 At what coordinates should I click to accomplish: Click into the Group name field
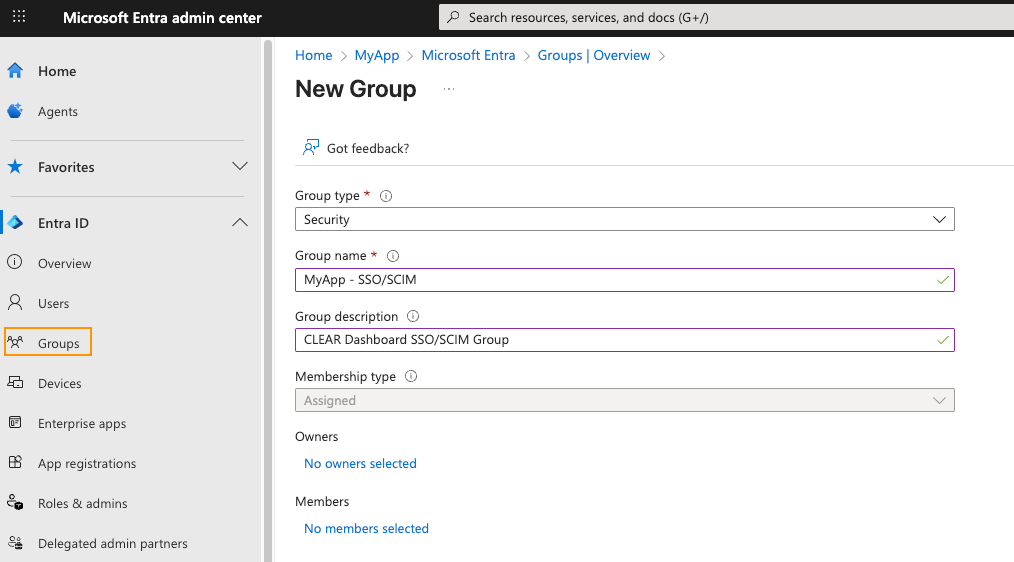point(625,280)
